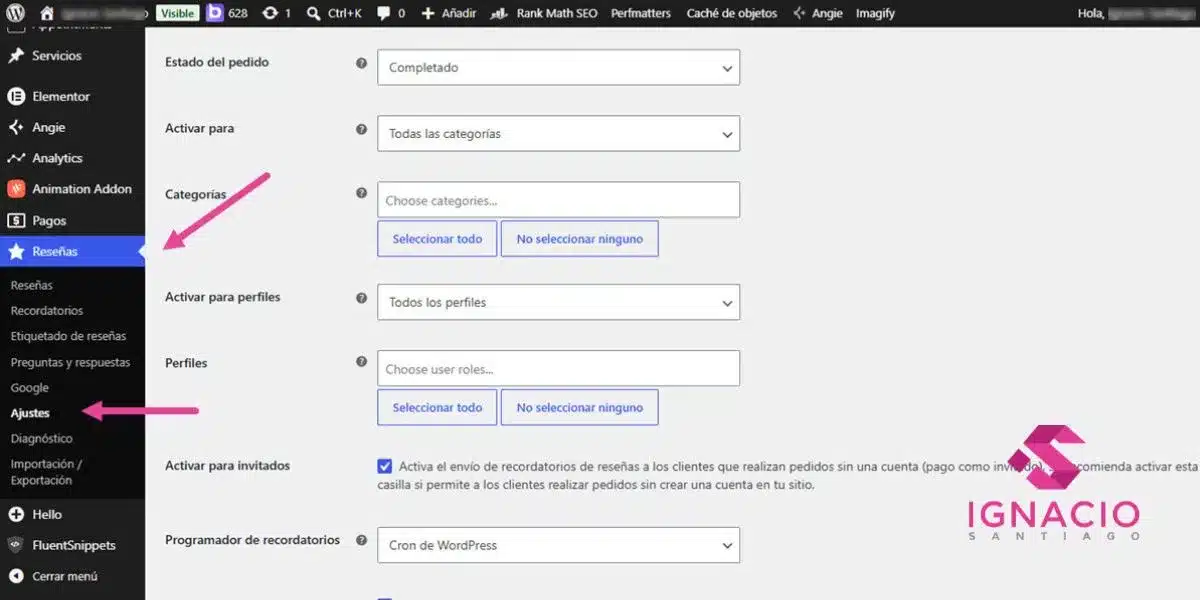Click 'Seleccionar todo' under Categorías
Screen dimensions: 1200x600
click(437, 239)
